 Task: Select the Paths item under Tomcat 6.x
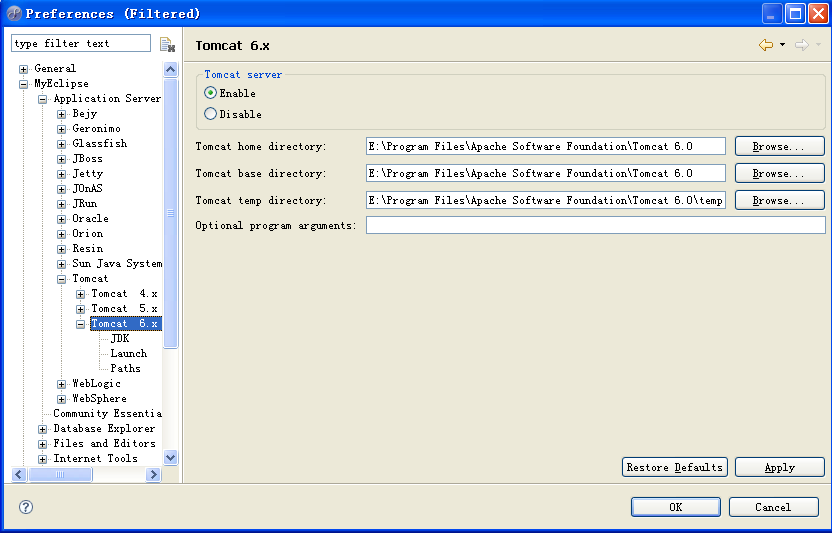coord(125,368)
